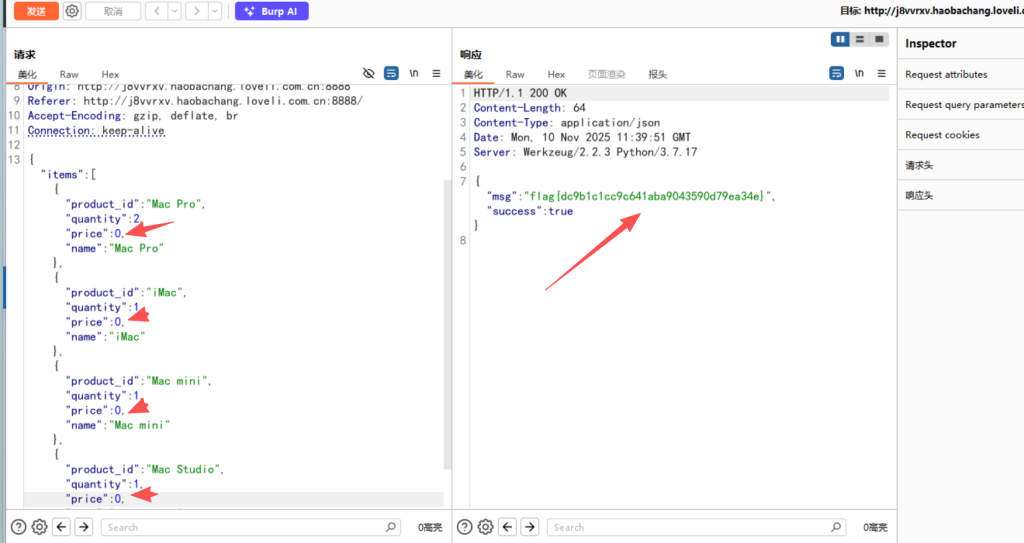The height and width of the screenshot is (543, 1024).
Task: Switch the request view to Raw tab
Action: tap(69, 74)
